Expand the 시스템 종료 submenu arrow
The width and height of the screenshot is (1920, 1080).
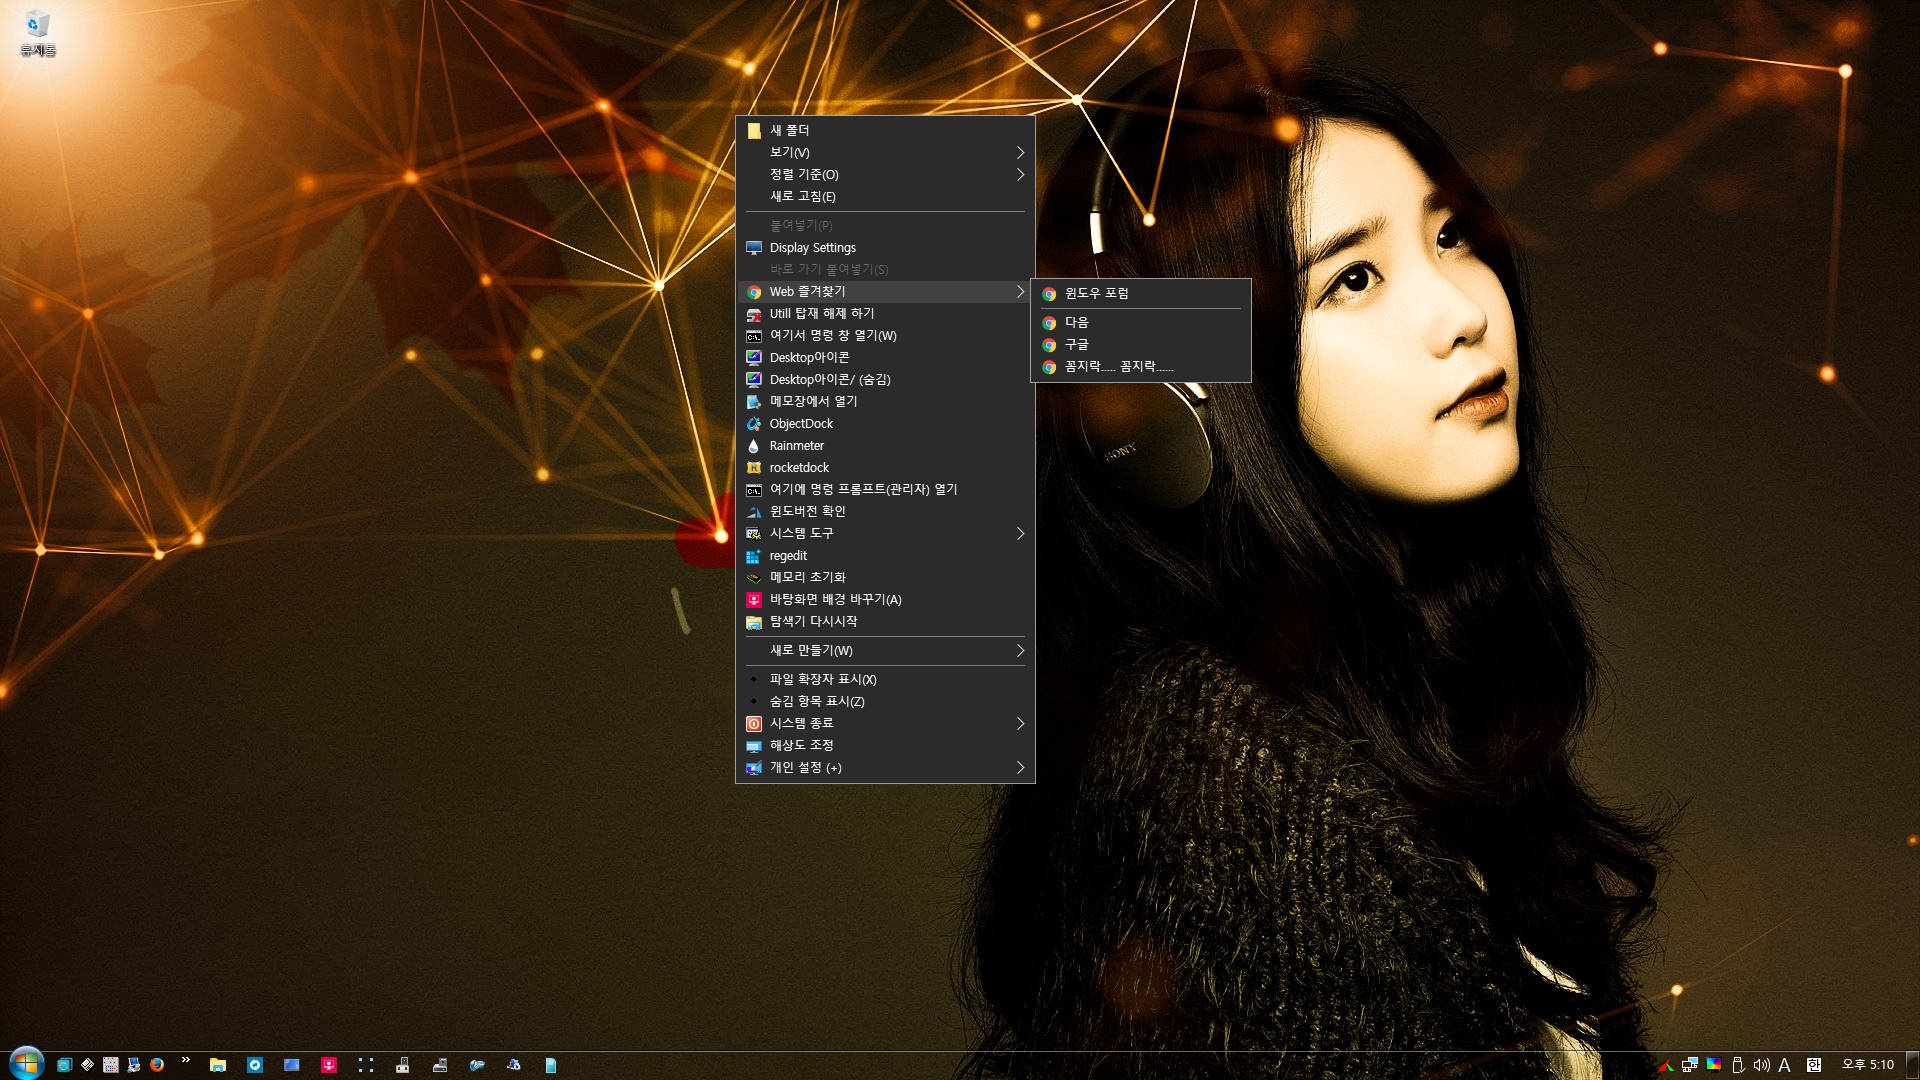coord(1020,723)
